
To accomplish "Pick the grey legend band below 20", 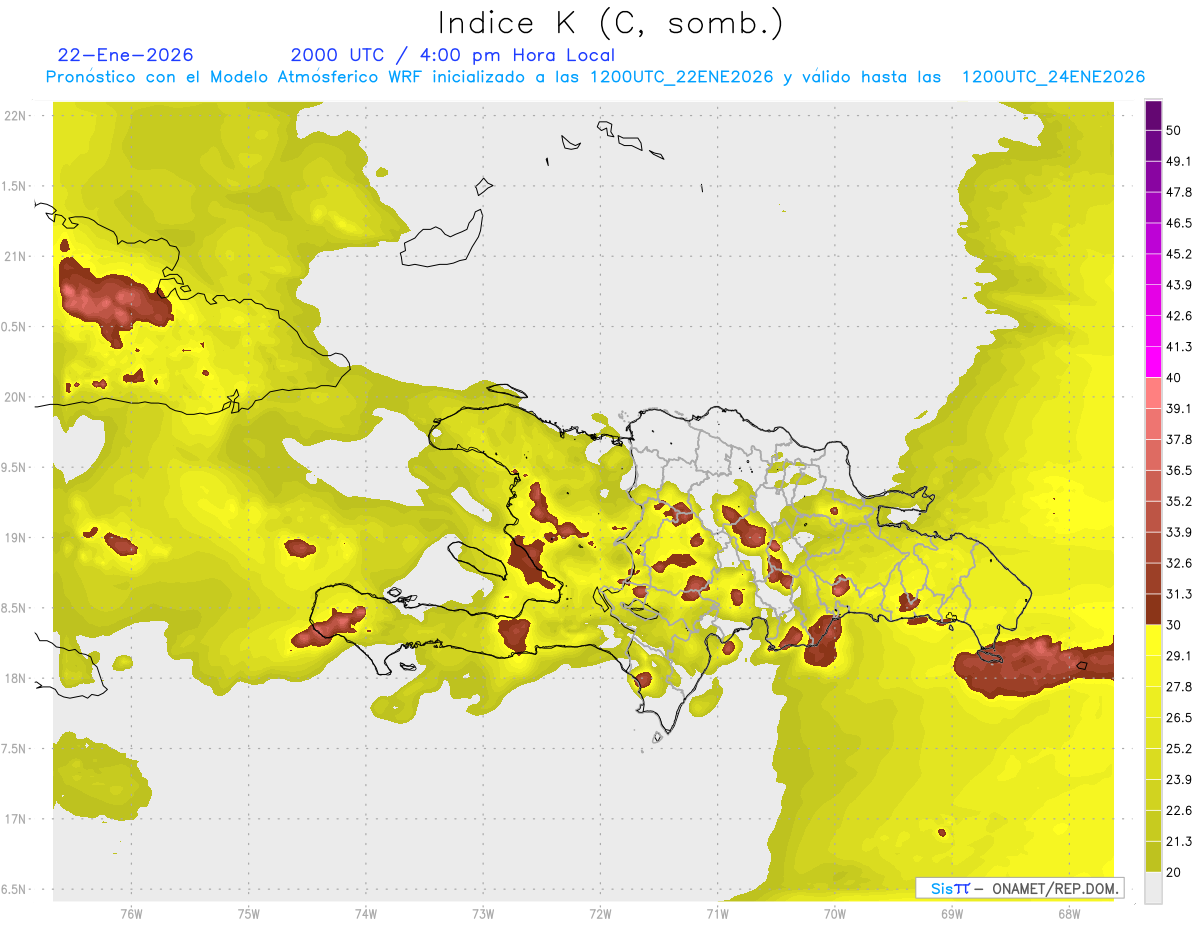I will pyautogui.click(x=1153, y=887).
